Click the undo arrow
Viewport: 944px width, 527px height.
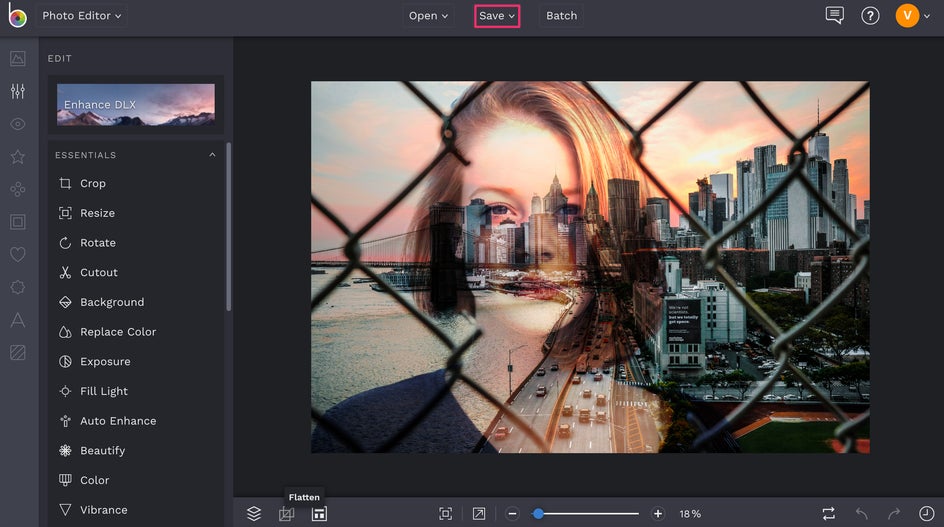(x=862, y=514)
